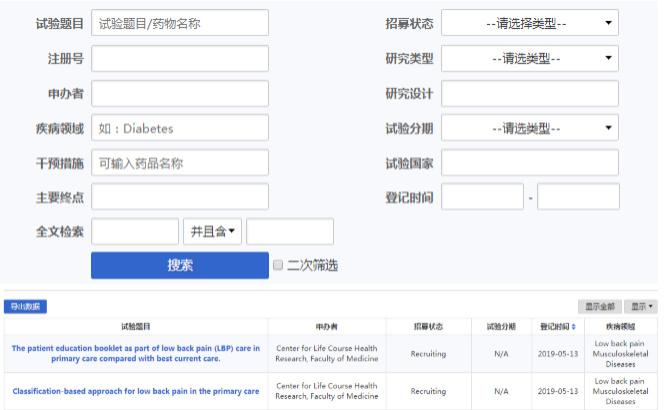Screen dimensions: 664x410
Task: Click Low back pain disease cell in Classification-based row
Action: 620,391
